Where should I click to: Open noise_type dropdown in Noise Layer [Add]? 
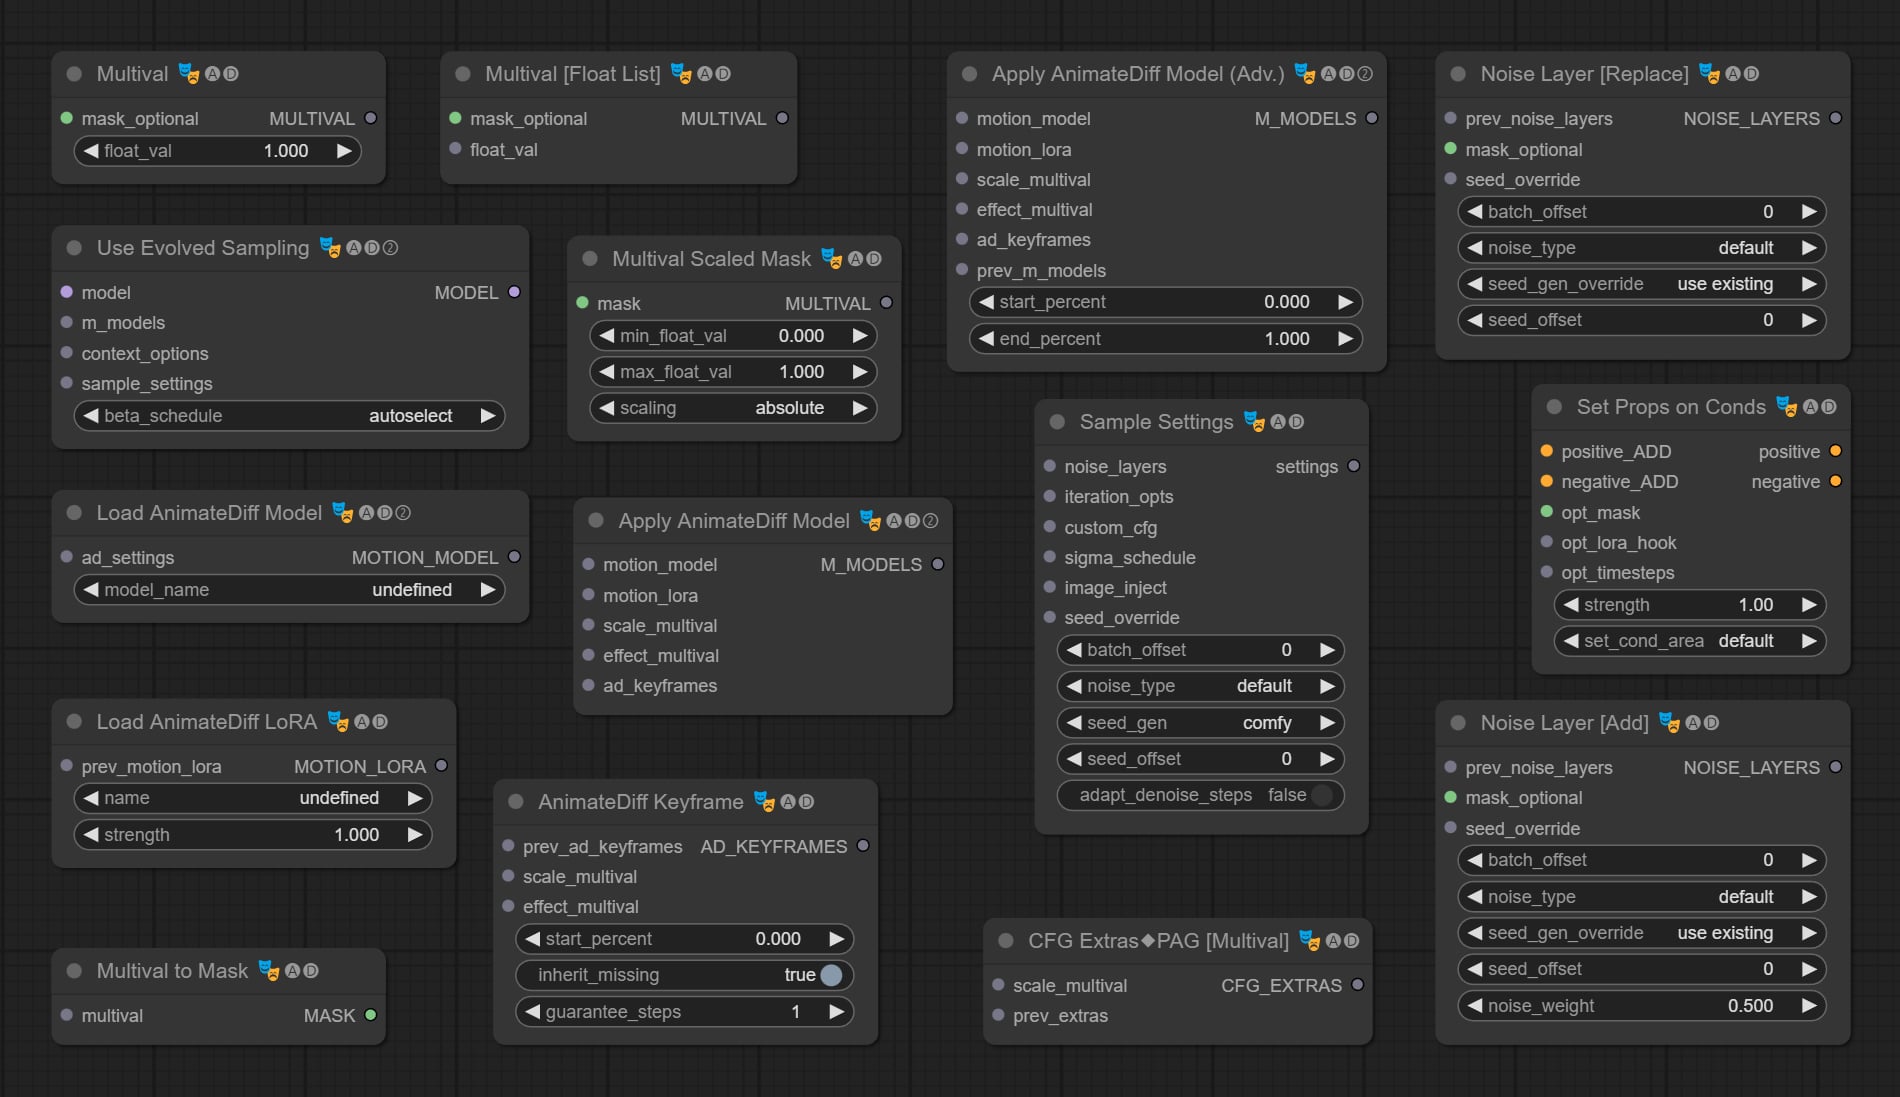tap(1641, 897)
